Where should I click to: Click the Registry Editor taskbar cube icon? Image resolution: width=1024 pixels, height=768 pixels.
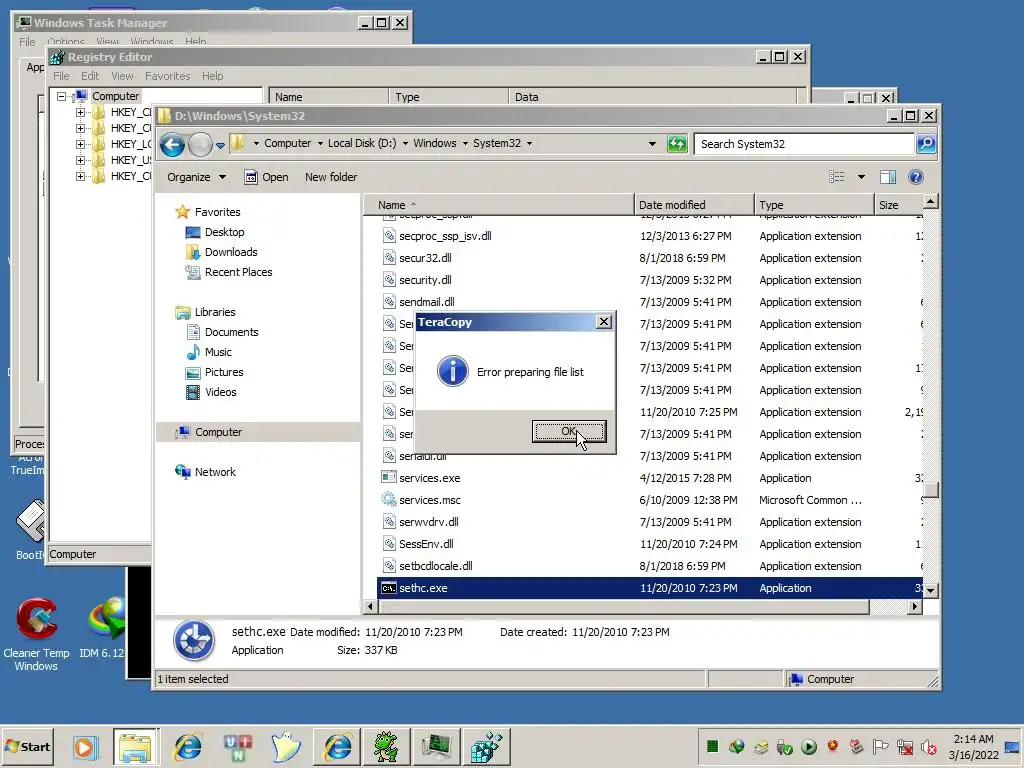click(x=487, y=746)
